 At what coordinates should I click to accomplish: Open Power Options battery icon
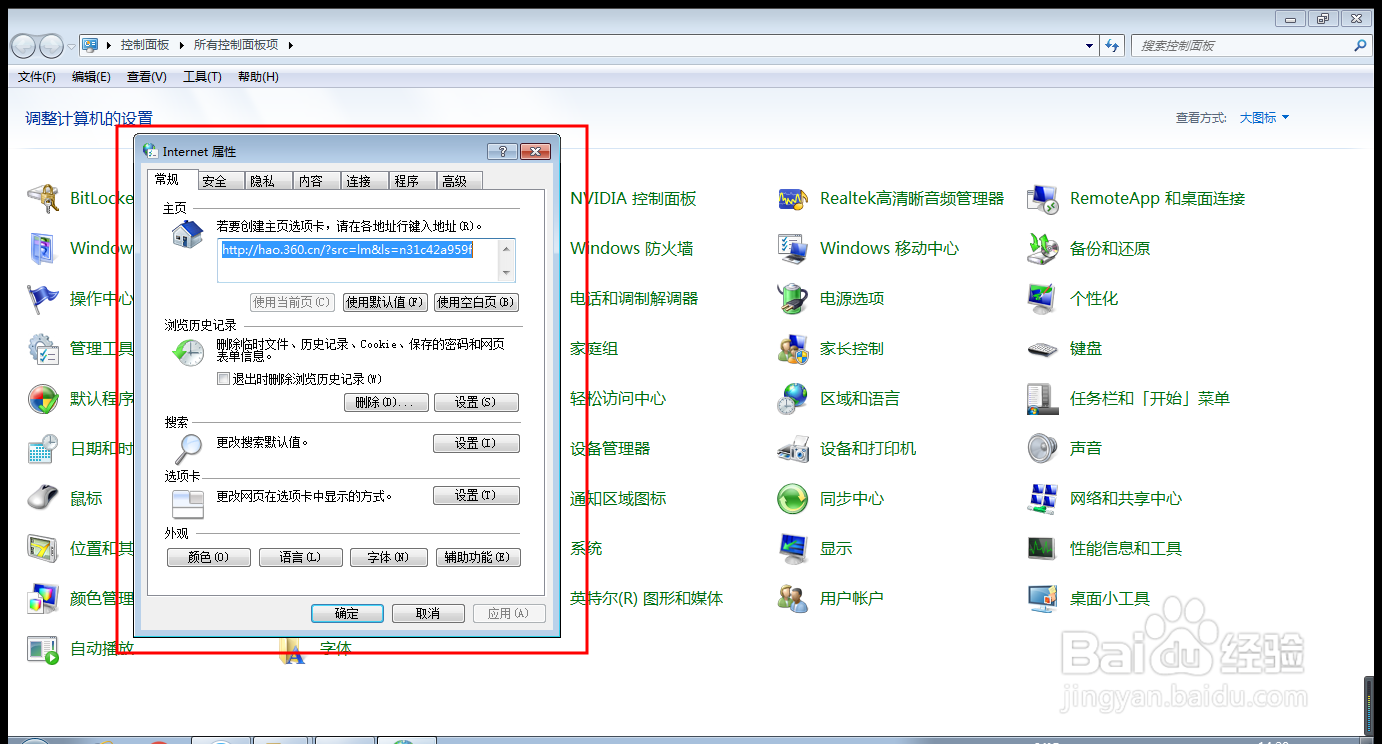click(x=793, y=298)
